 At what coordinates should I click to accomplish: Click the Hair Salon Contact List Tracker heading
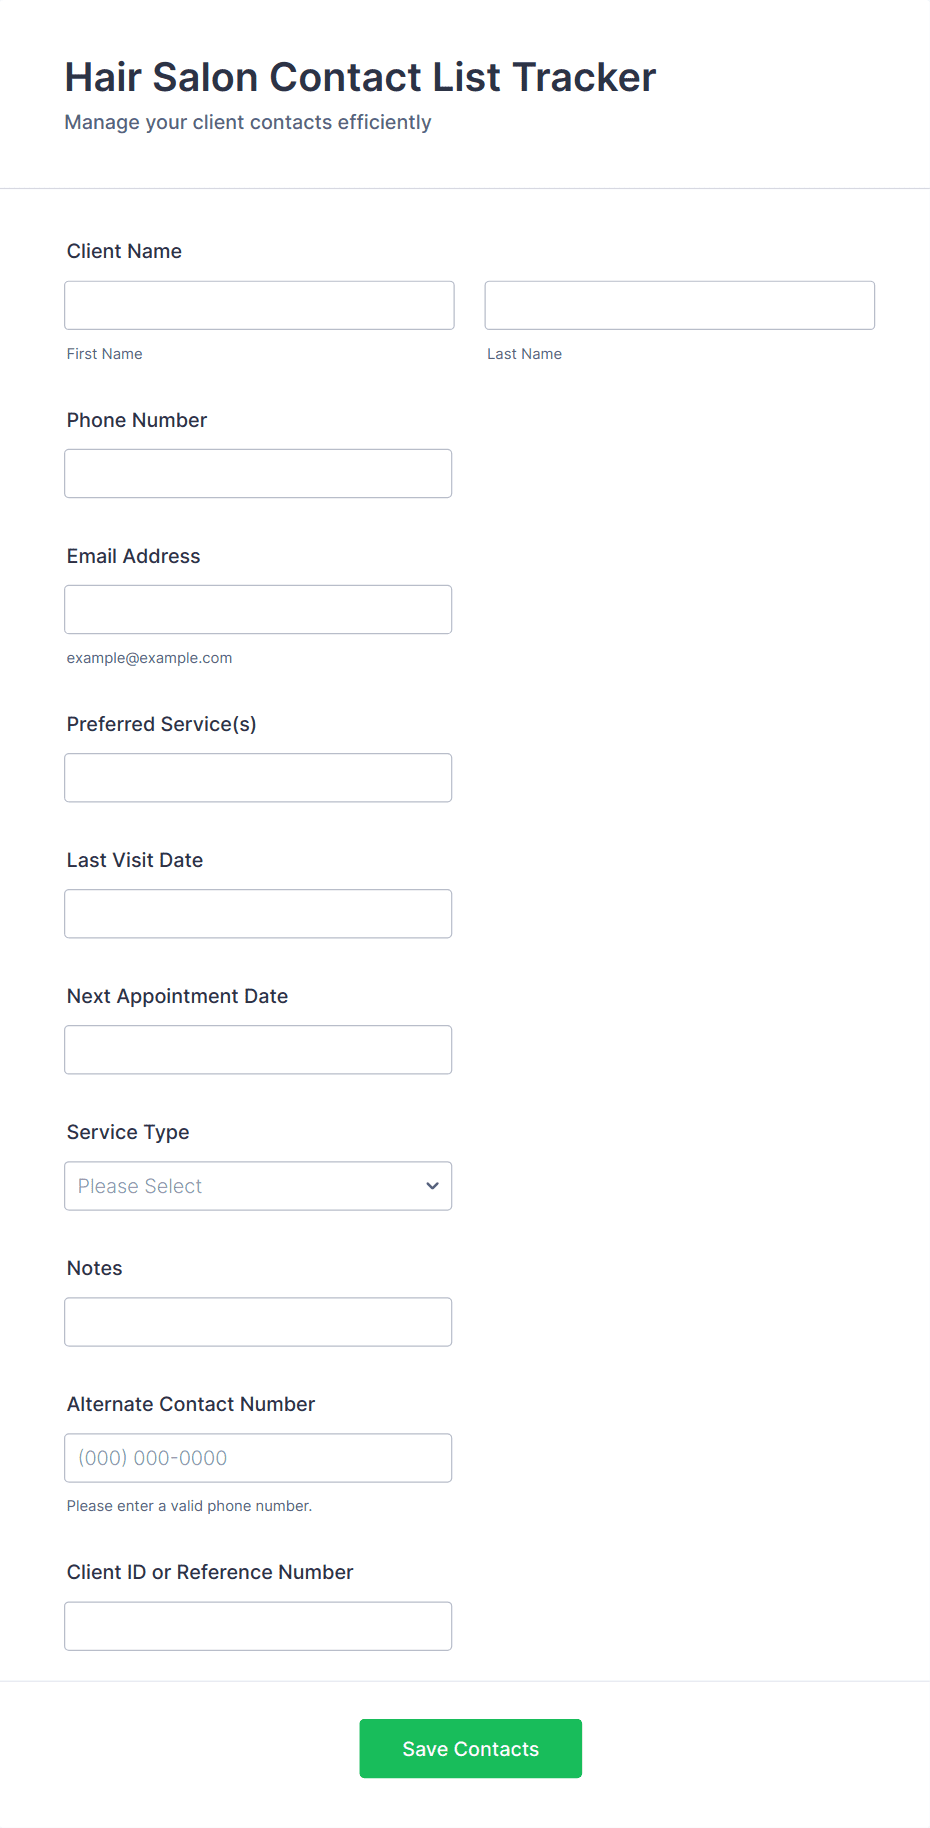pos(360,77)
